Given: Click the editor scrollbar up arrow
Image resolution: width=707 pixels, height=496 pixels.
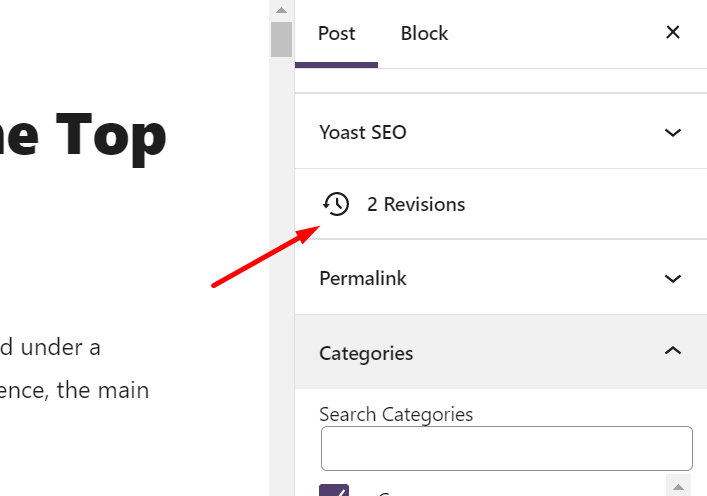Looking at the screenshot, I should [x=281, y=8].
